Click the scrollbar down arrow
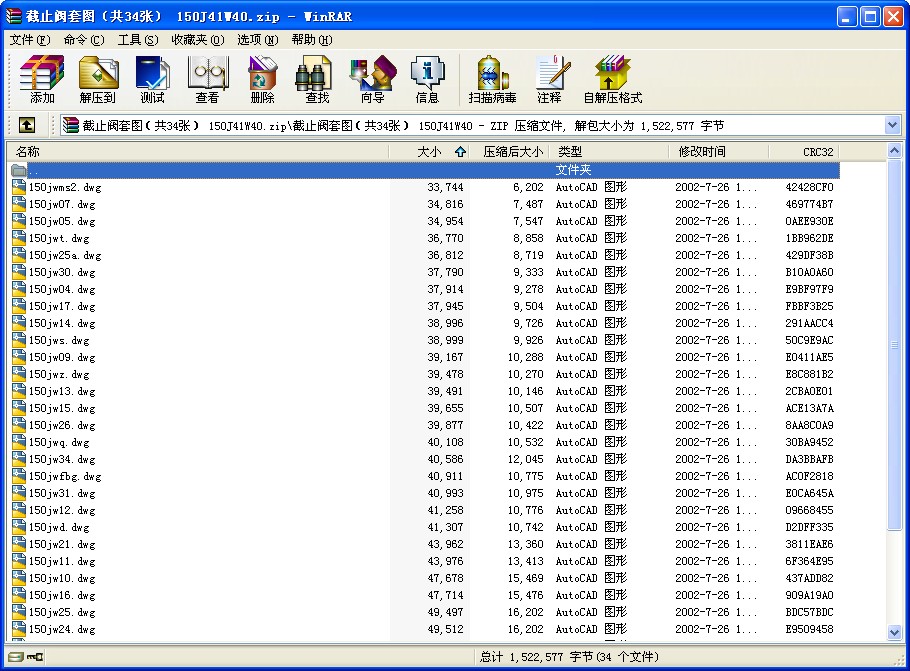This screenshot has height=671, width=910. [894, 632]
